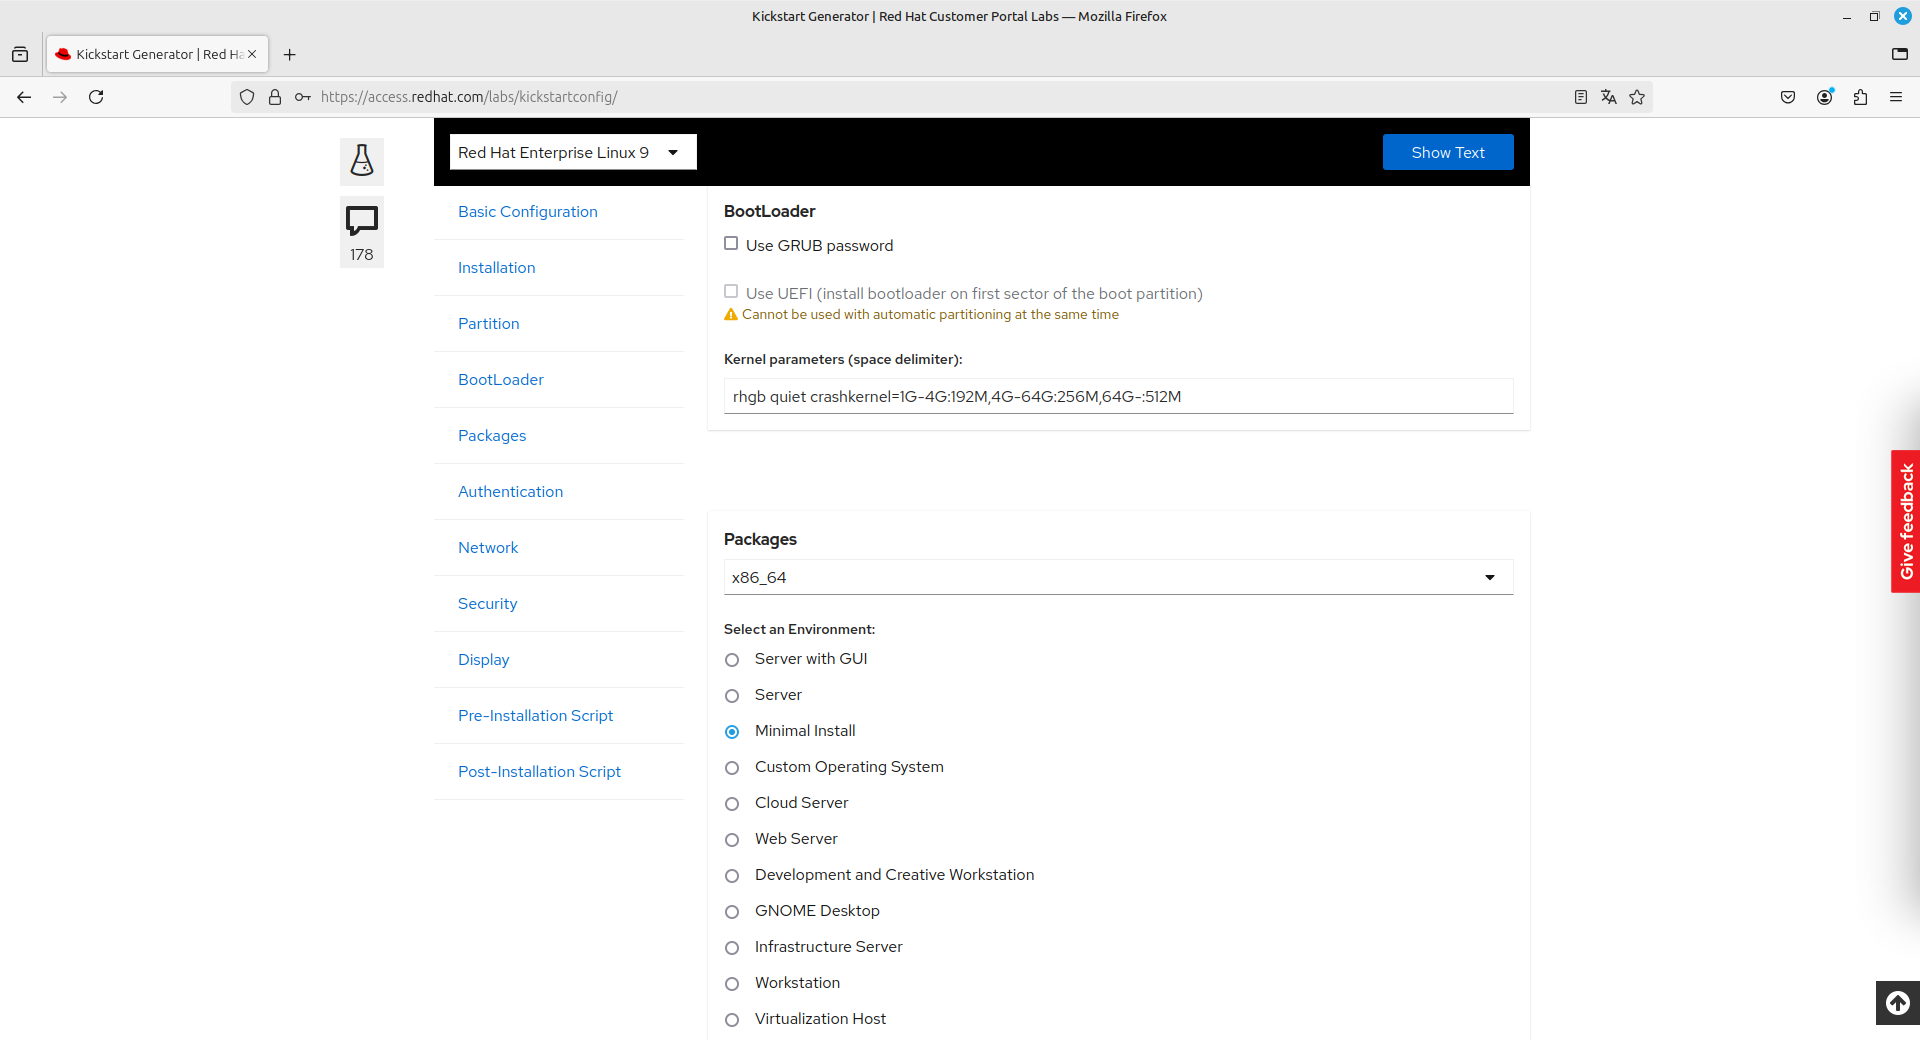Click into the Kernel parameters field
Viewport: 1920px width, 1040px height.
pyautogui.click(x=1118, y=396)
